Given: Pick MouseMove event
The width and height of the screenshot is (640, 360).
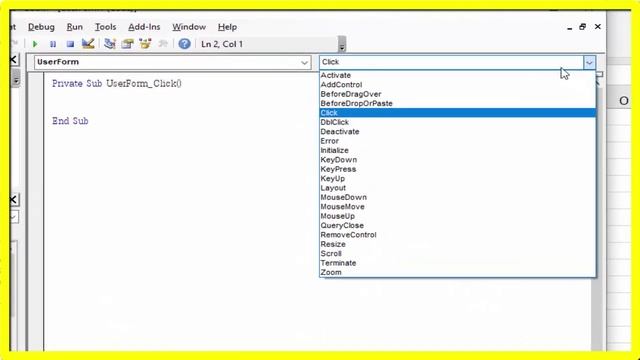Looking at the screenshot, I should (x=458, y=207).
